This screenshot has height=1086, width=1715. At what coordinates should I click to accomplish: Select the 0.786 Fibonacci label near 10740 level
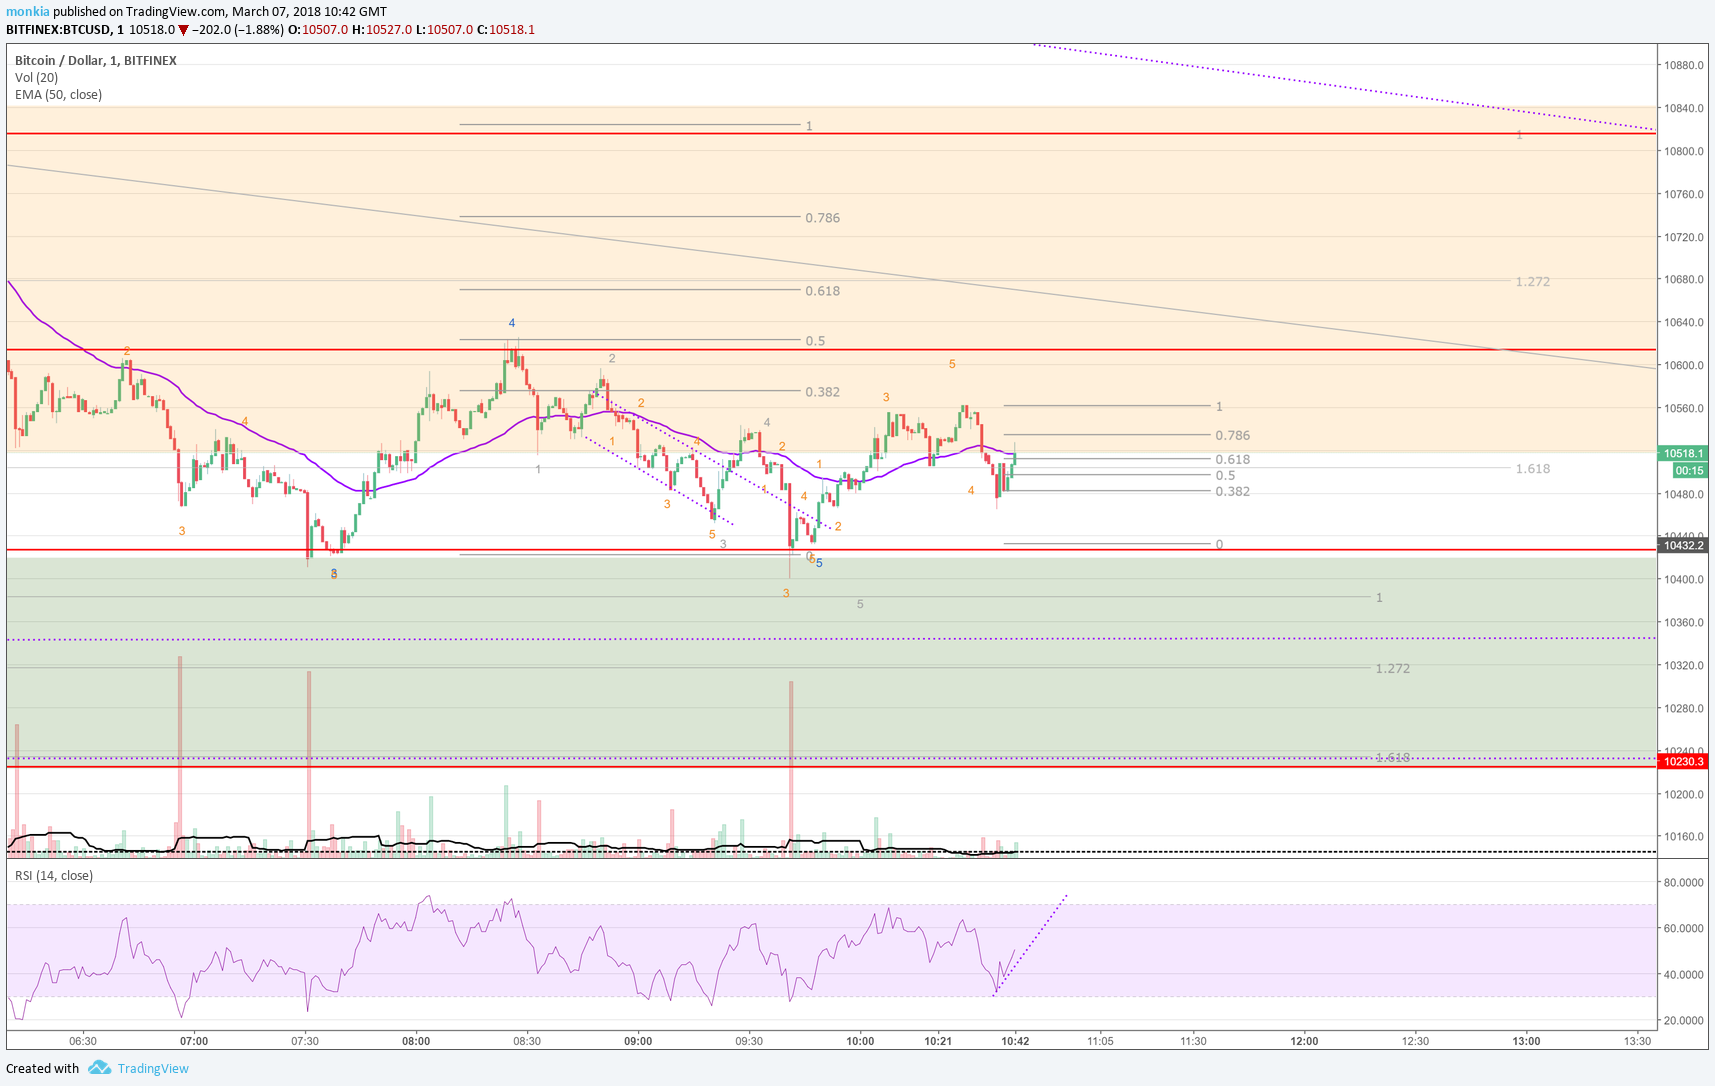pyautogui.click(x=822, y=218)
